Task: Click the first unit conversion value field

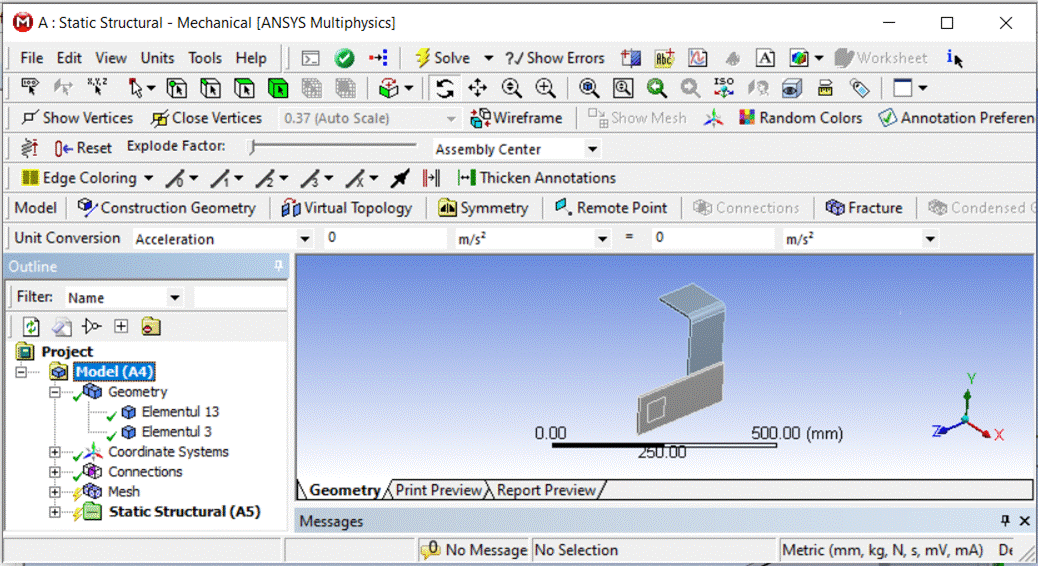Action: pos(385,238)
